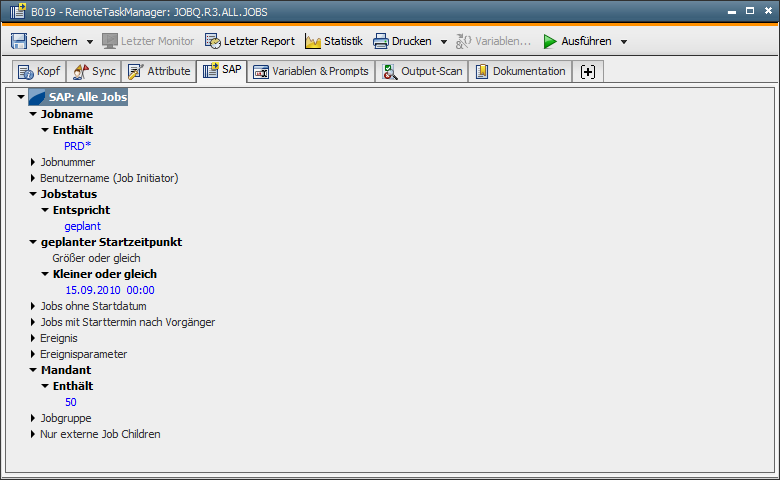
Task: Click the Statistik chart icon
Action: point(313,41)
